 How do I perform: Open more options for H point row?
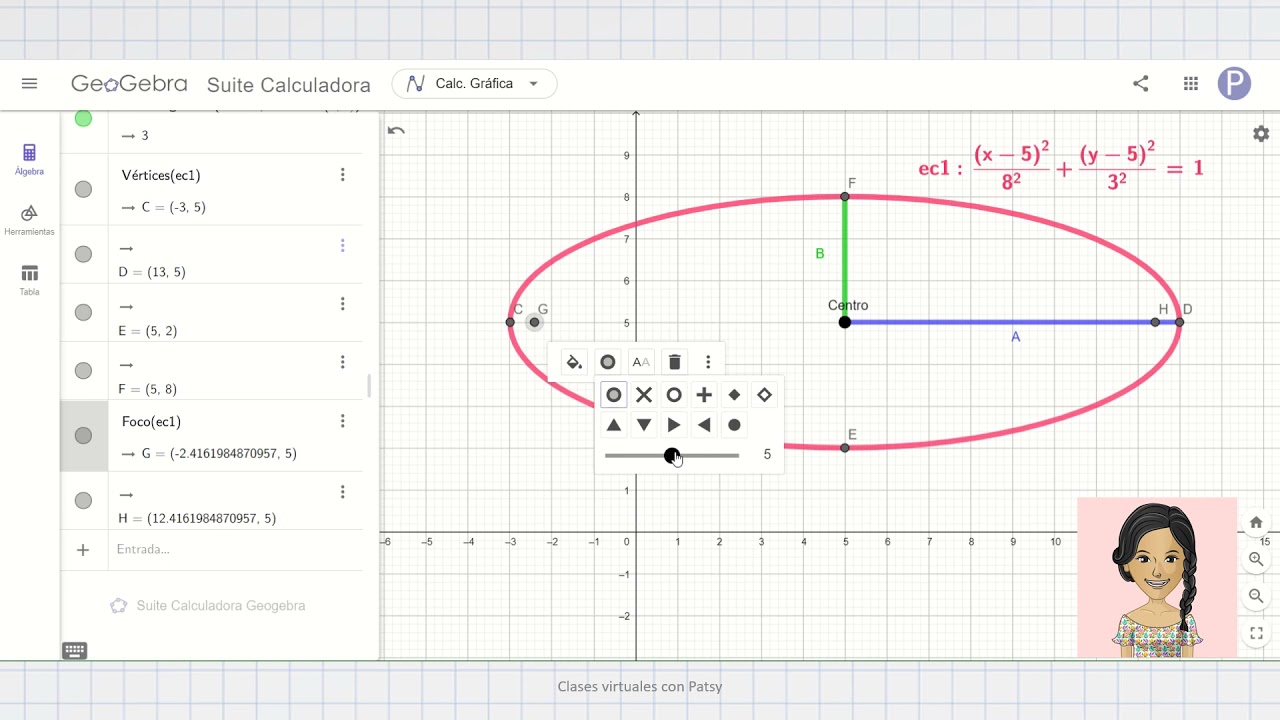point(342,492)
